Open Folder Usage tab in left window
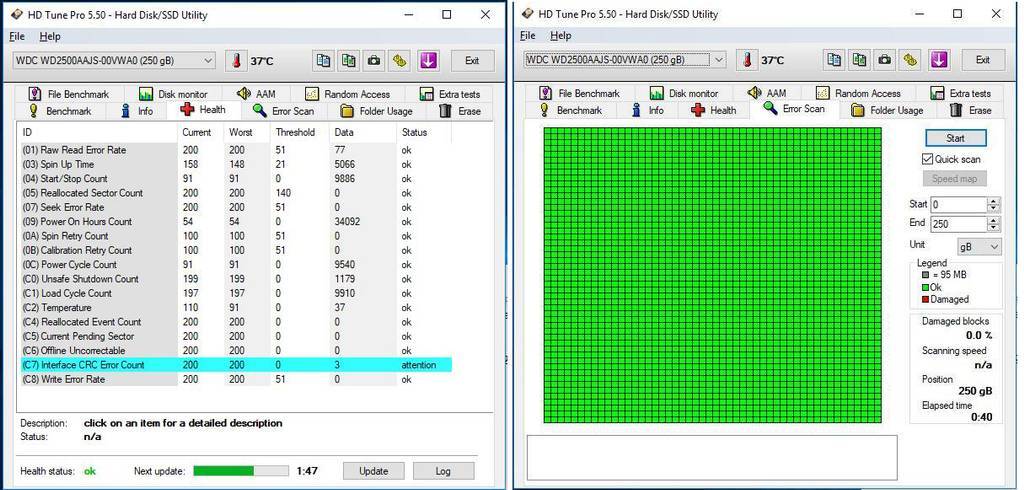This screenshot has height=490, width=1024. (377, 111)
